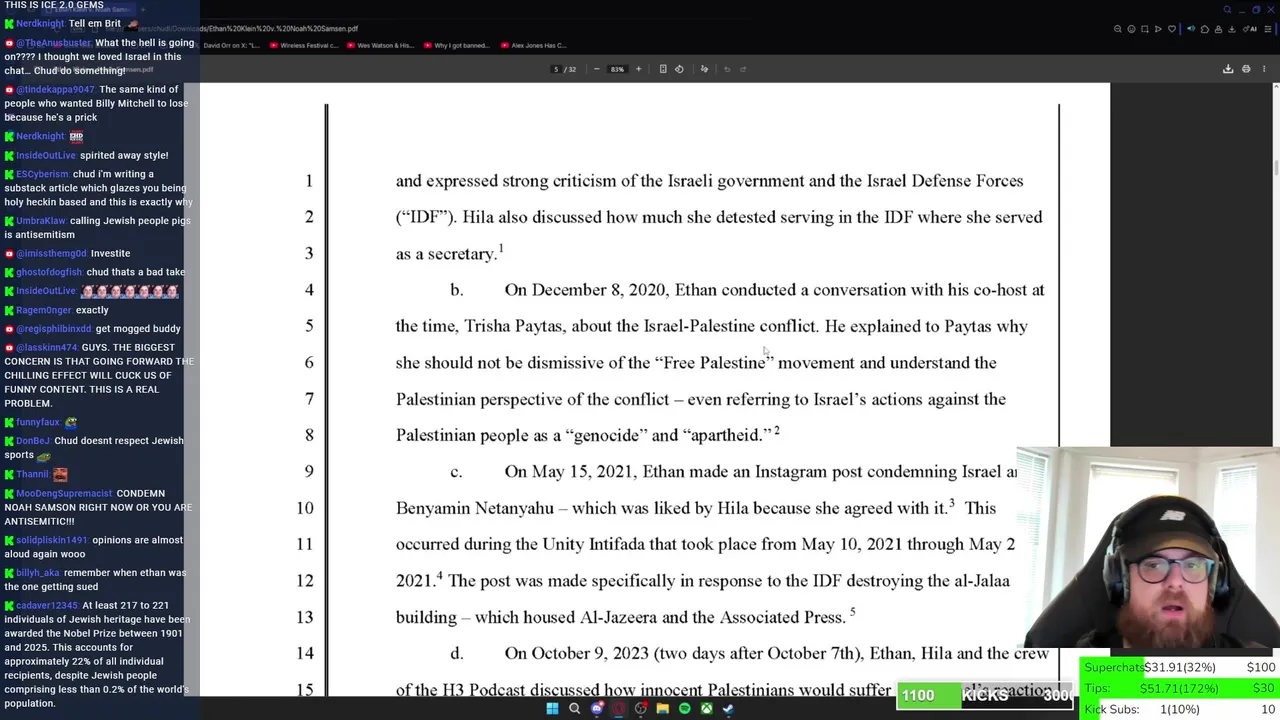The height and width of the screenshot is (720, 1280).
Task: Open browser search tabs icon at top right
Action: (1228, 10)
